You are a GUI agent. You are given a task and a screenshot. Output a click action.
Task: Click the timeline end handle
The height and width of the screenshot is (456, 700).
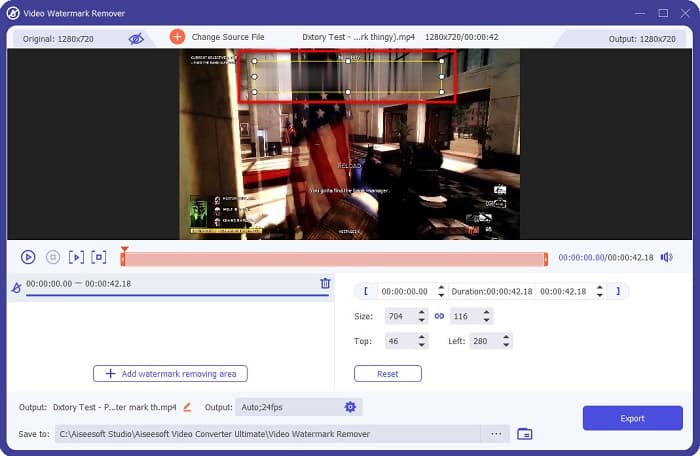pos(546,259)
